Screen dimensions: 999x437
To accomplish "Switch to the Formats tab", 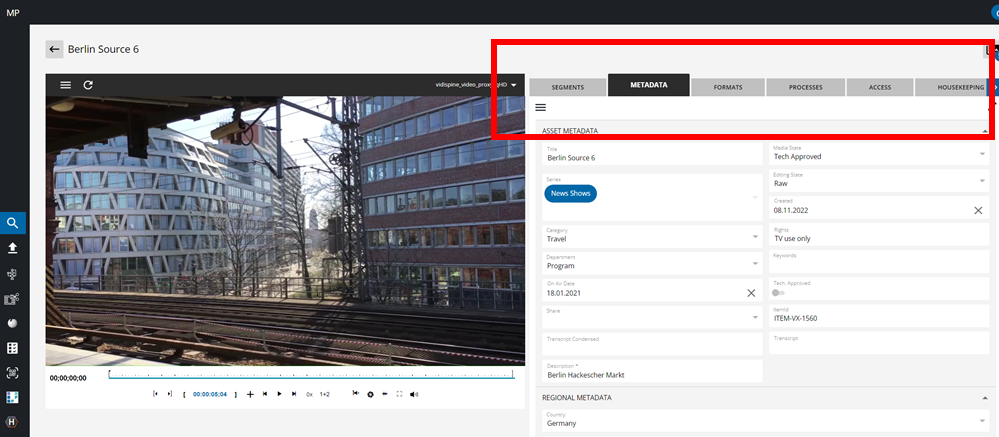I will click(727, 87).
